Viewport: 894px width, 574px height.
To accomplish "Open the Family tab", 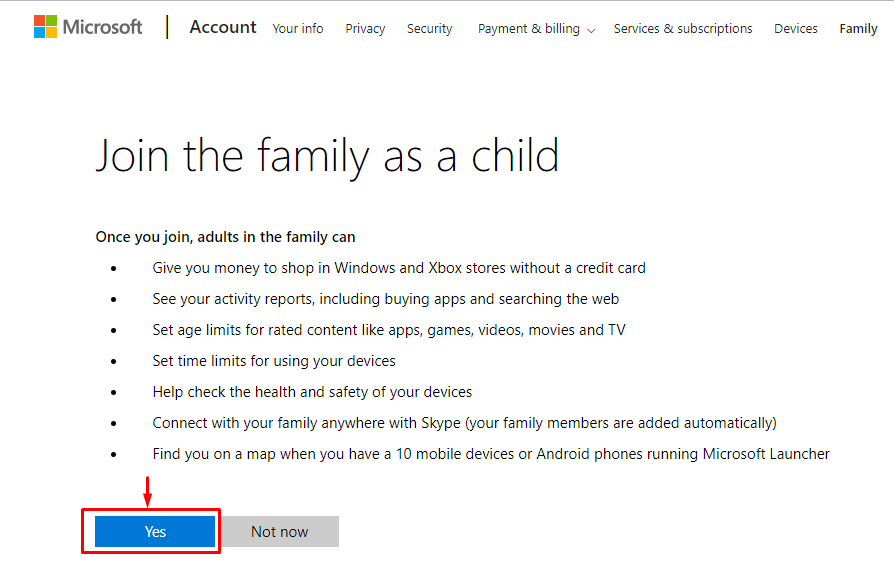I will tap(859, 29).
